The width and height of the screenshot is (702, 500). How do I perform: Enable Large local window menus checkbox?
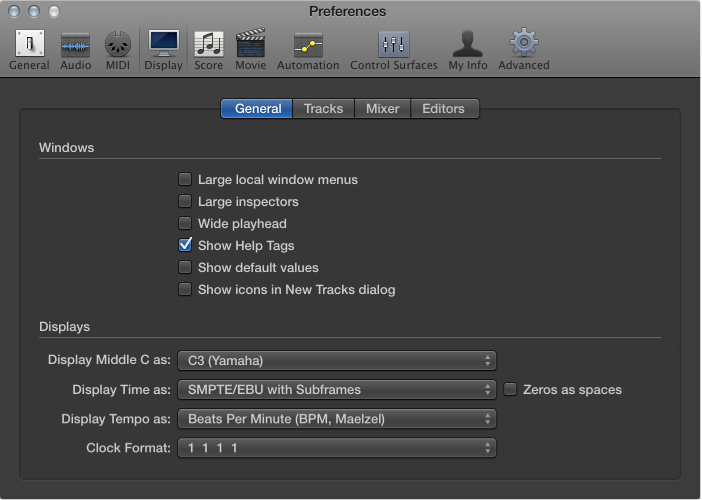click(x=185, y=179)
